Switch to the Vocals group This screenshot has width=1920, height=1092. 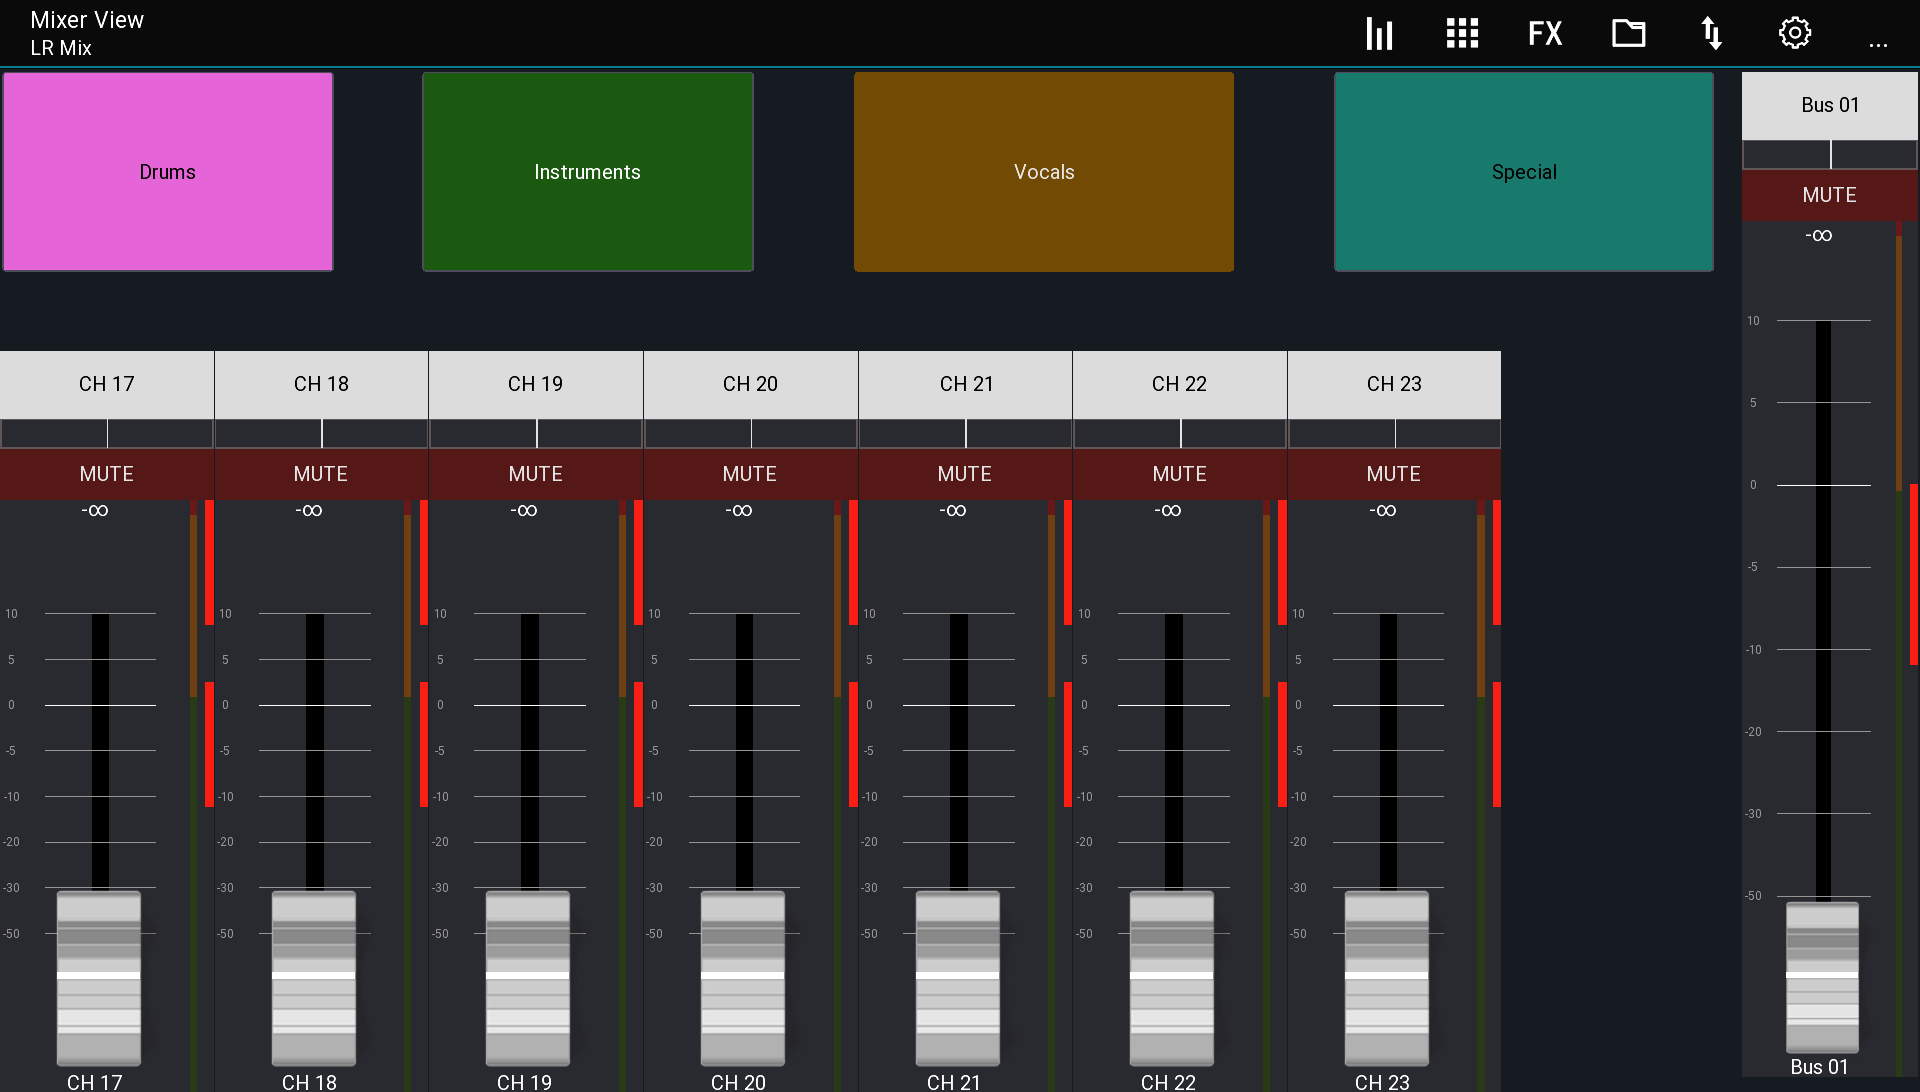click(1043, 172)
